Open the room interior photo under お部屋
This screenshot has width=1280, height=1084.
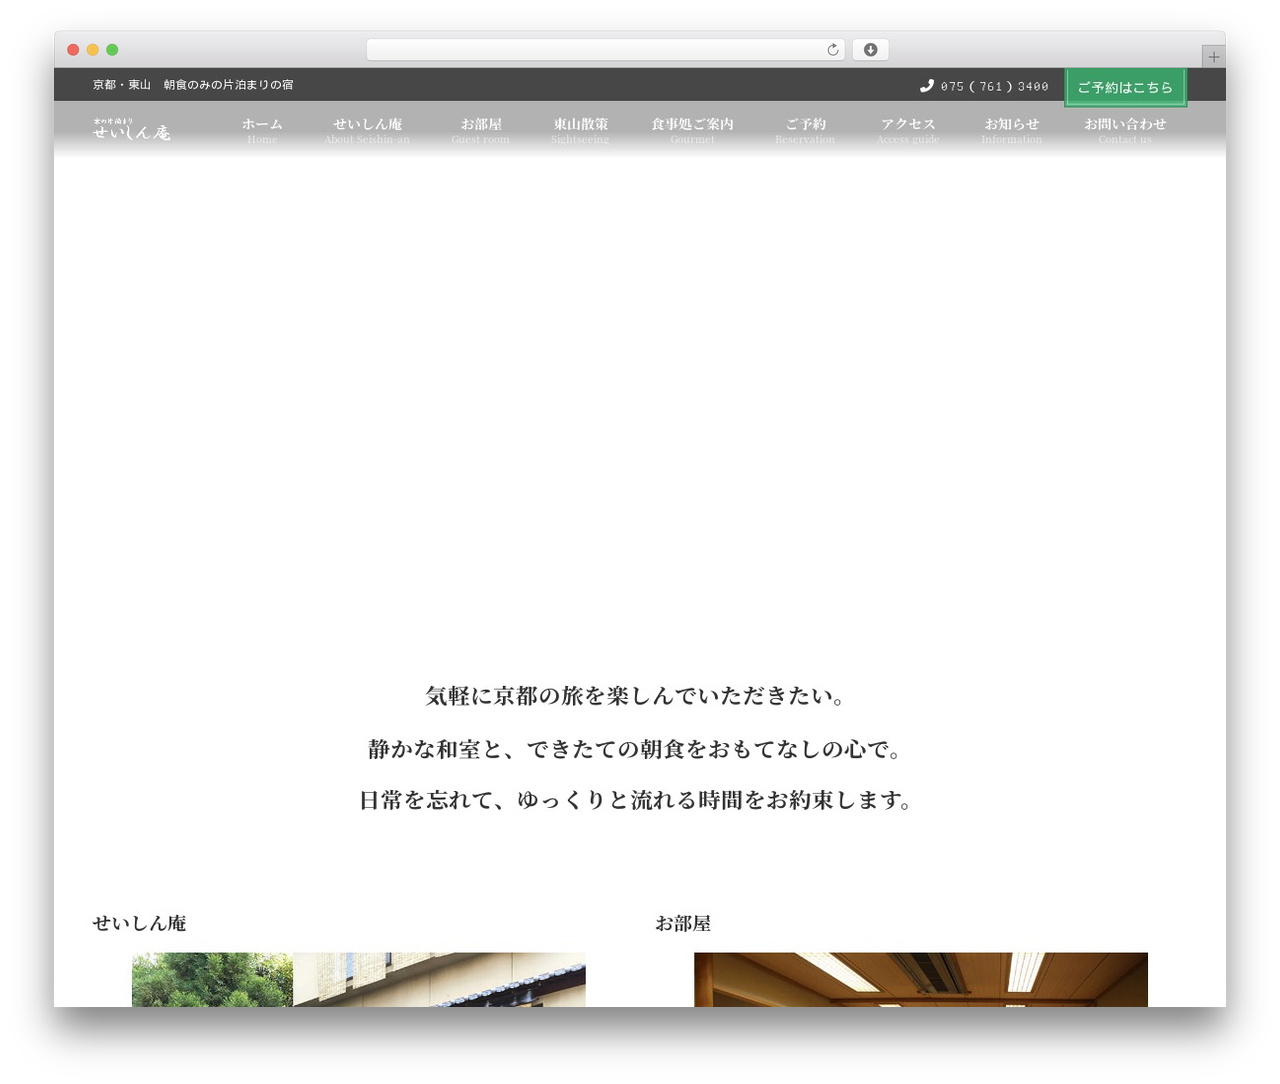[x=921, y=980]
